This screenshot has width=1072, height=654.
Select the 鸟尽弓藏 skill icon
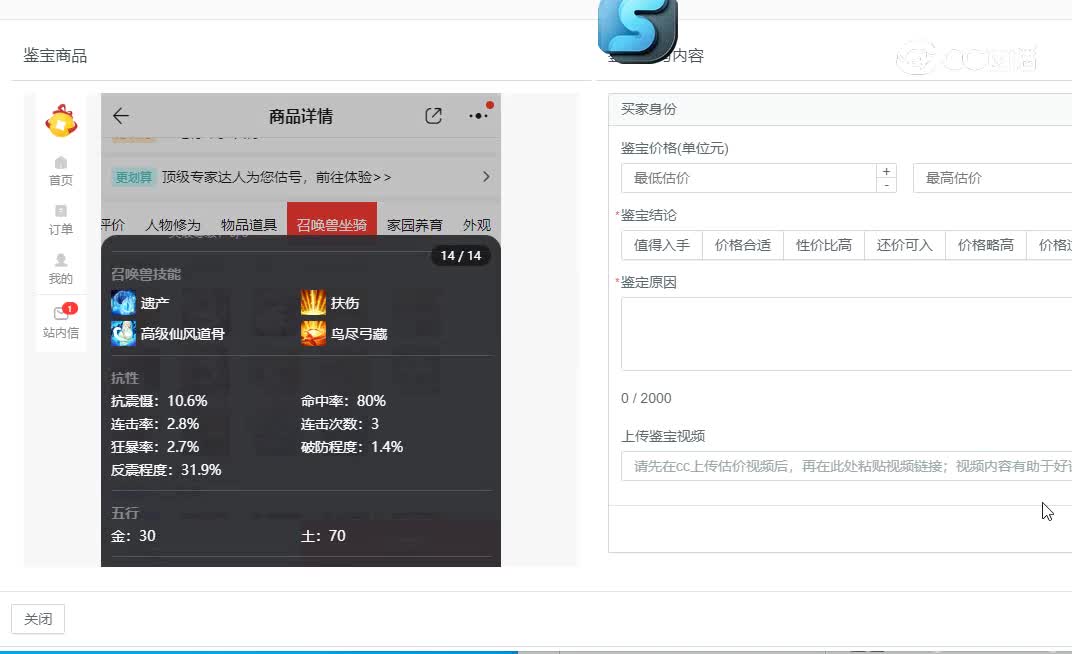click(313, 333)
